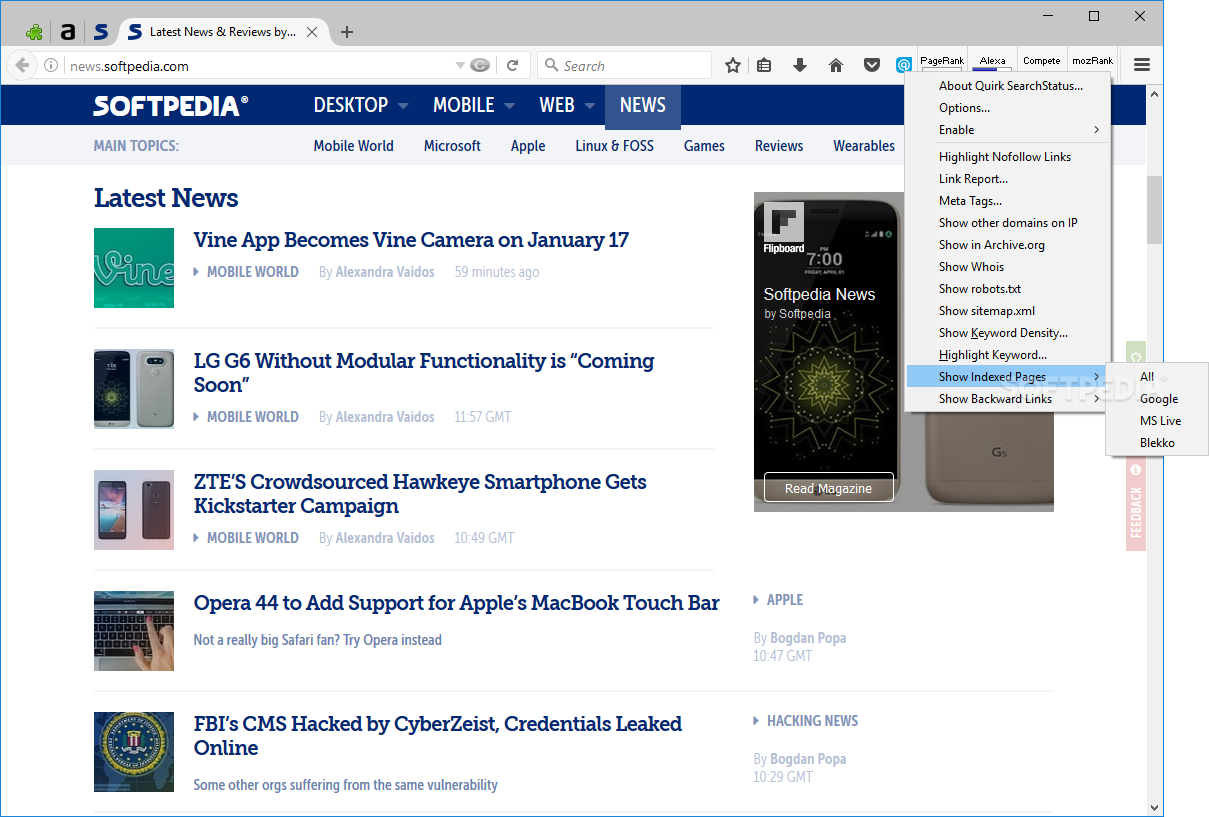The image size is (1209, 817).
Task: Click the Alexa rank toolbar indicator
Action: click(992, 63)
